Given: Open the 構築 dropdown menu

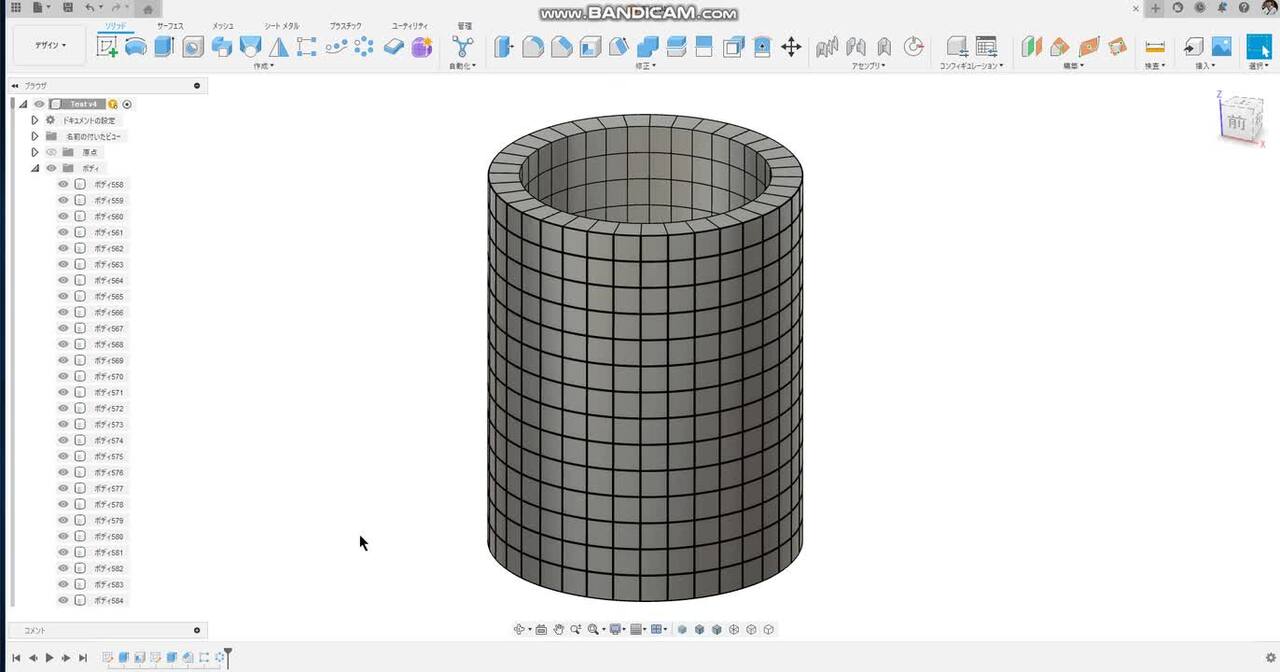Looking at the screenshot, I should [x=1073, y=66].
